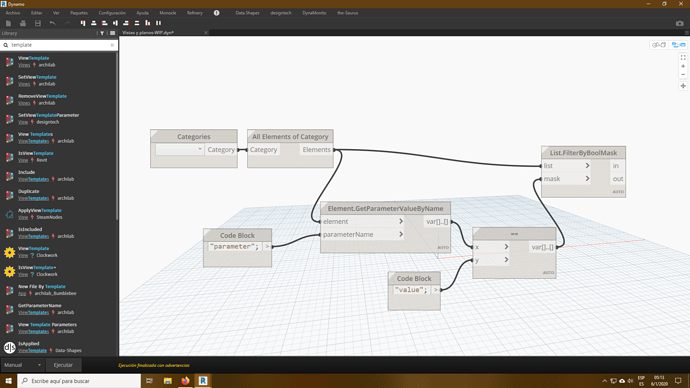Screen dimensions: 690x388
Task: Click chevron on list input of FilterByBoolMask
Action: pos(587,166)
